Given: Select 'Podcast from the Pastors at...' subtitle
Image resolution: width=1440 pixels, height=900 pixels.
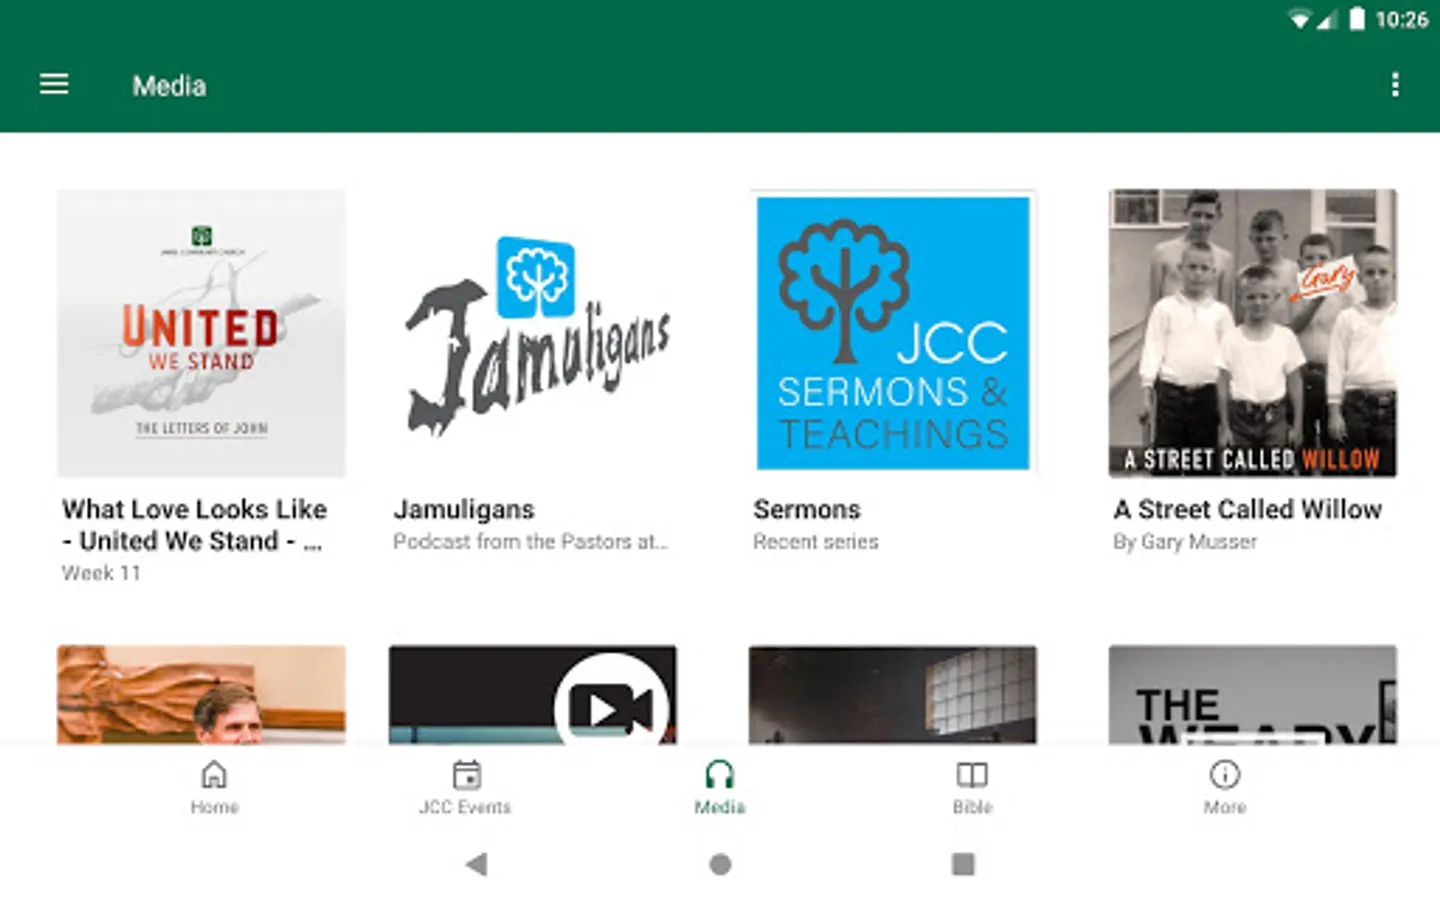Looking at the screenshot, I should point(530,541).
